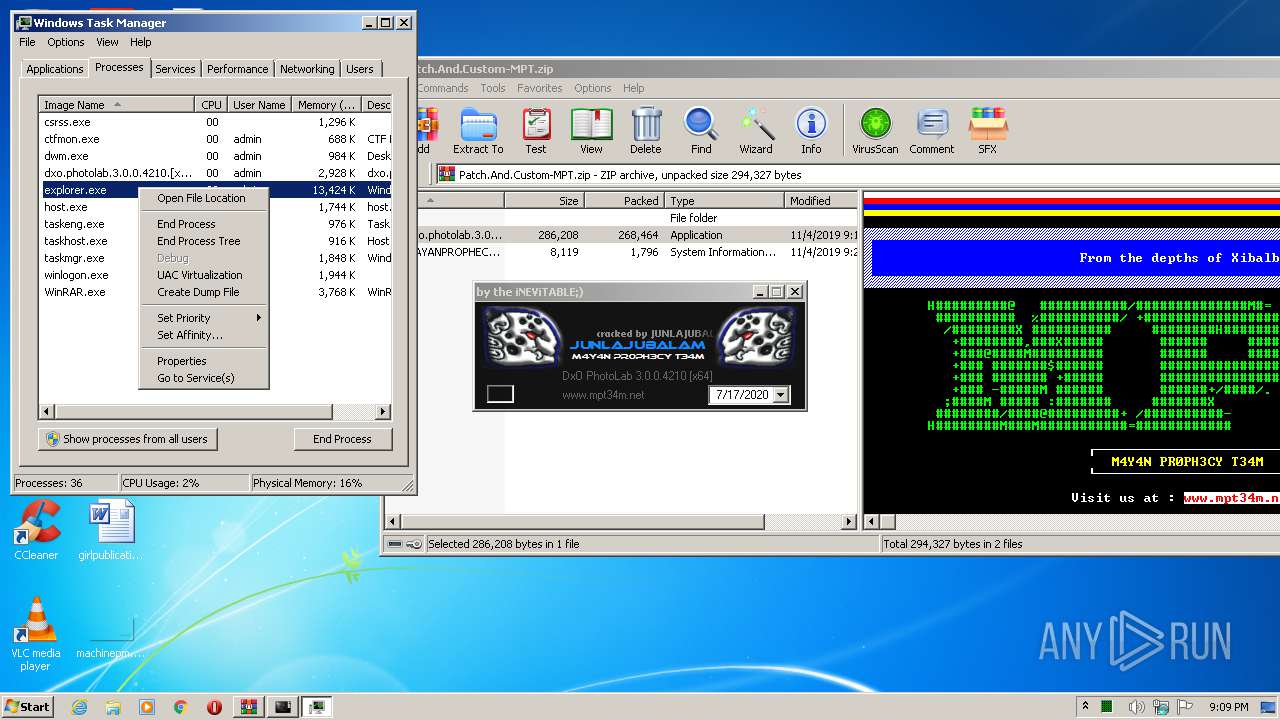The height and width of the screenshot is (720, 1280).
Task: Choose Open File Location in context menu
Action: click(204, 198)
